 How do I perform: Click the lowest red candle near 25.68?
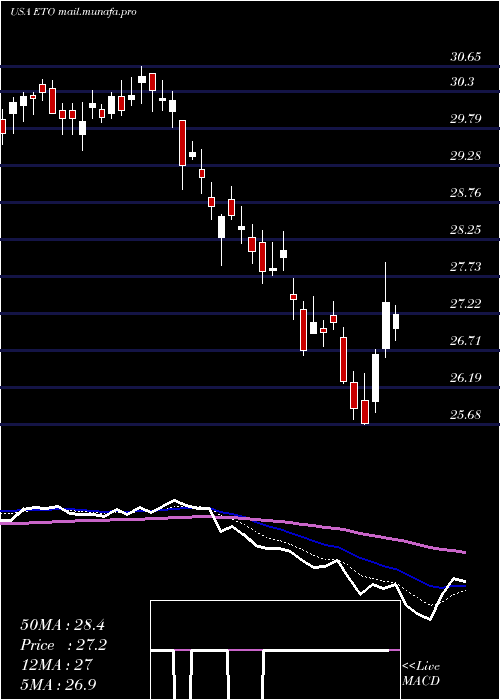pyautogui.click(x=365, y=412)
